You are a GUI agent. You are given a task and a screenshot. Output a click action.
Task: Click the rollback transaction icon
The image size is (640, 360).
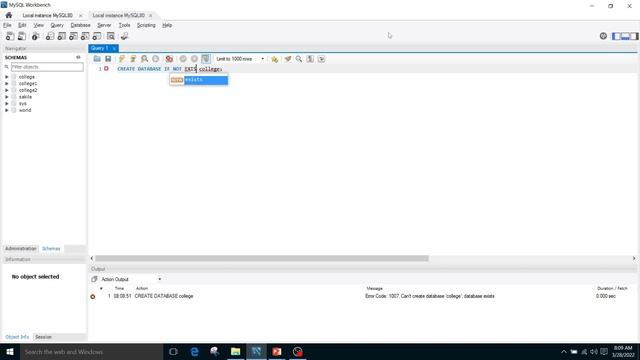[x=194, y=59]
